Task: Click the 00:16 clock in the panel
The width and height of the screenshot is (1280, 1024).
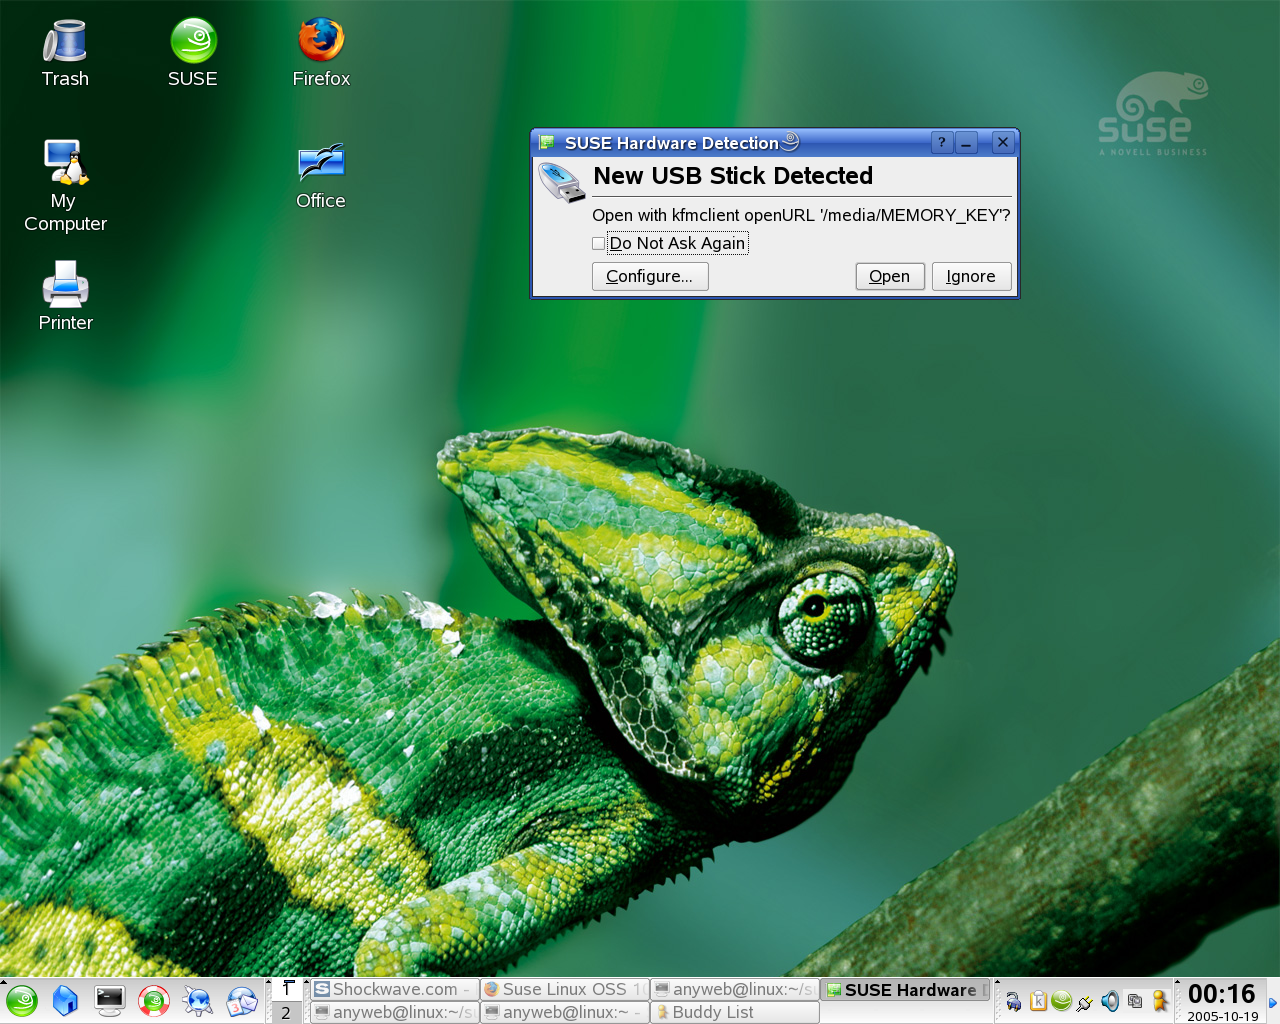Action: [1221, 994]
